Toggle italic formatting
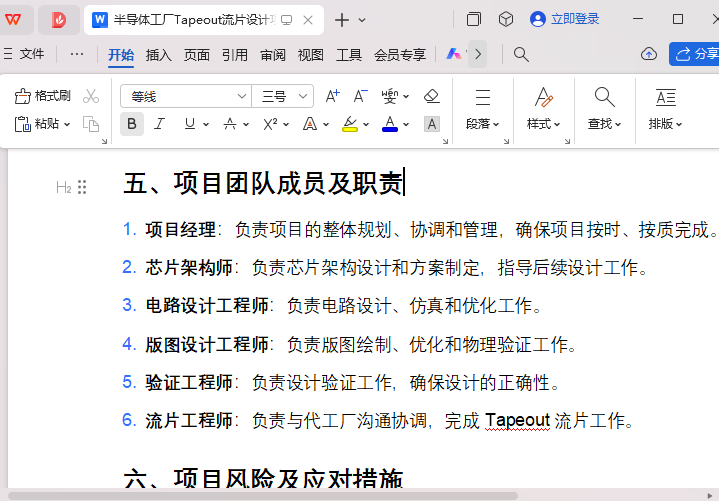Viewport: 719px width, 501px height. click(x=159, y=124)
